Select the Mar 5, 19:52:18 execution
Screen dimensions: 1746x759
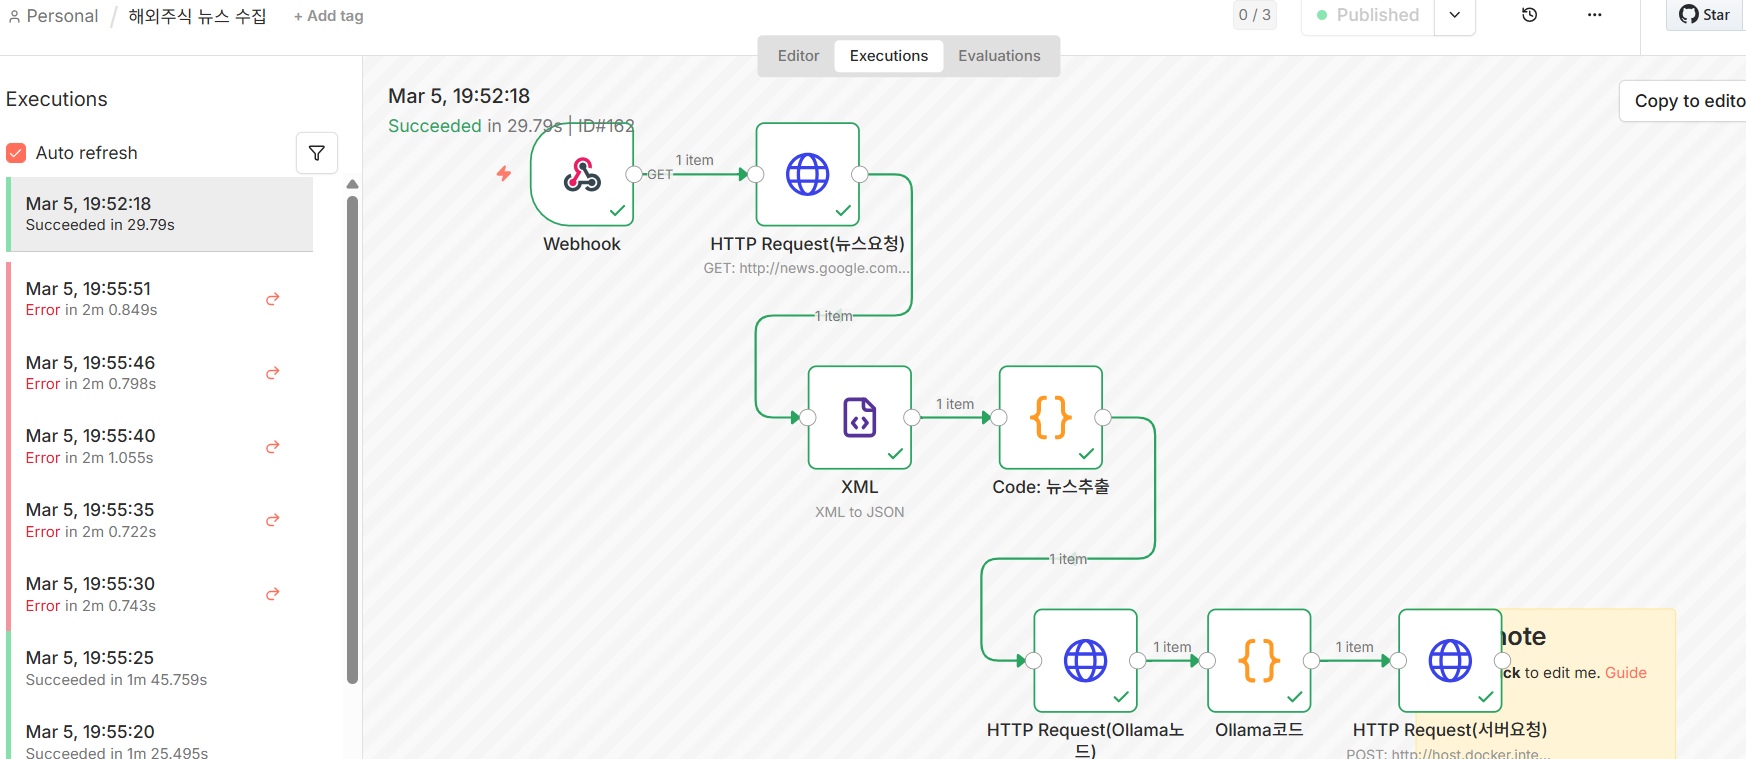[160, 214]
